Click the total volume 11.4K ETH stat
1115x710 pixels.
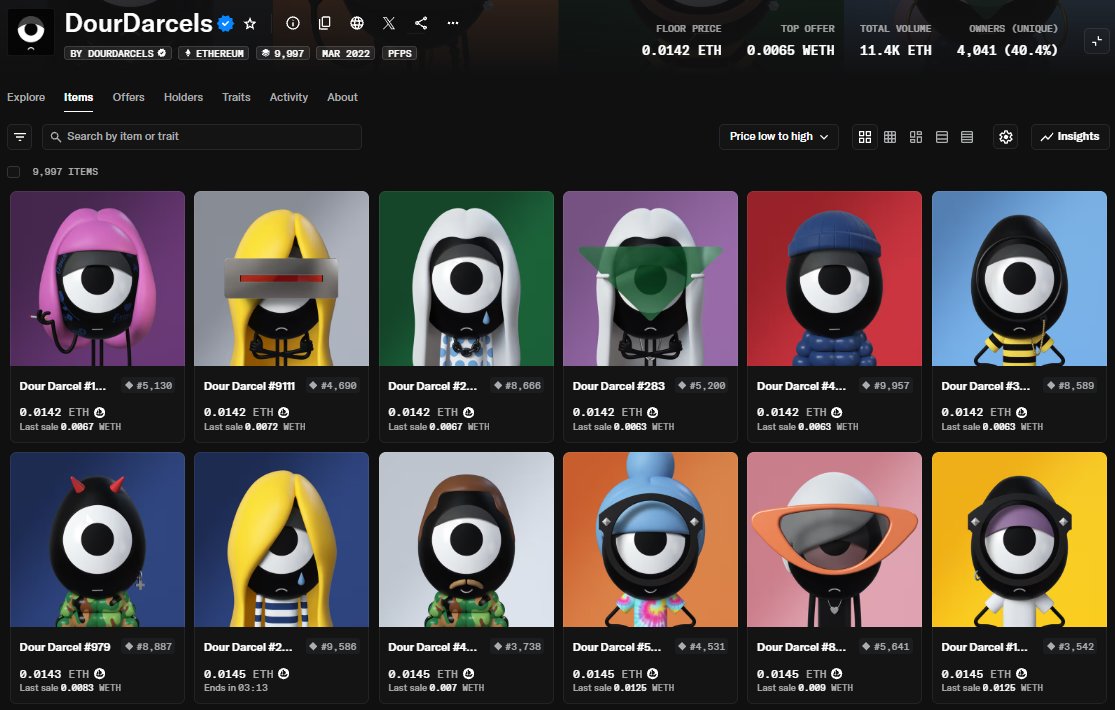click(x=895, y=41)
